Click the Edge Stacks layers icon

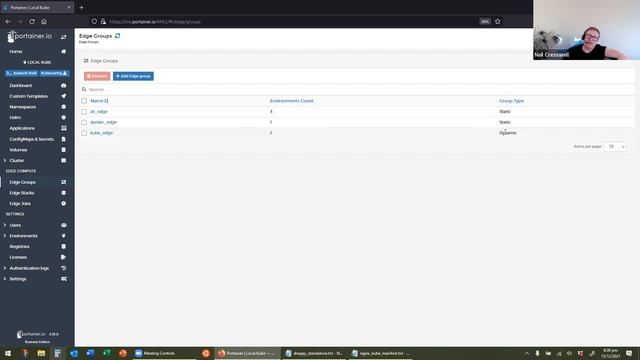click(64, 193)
